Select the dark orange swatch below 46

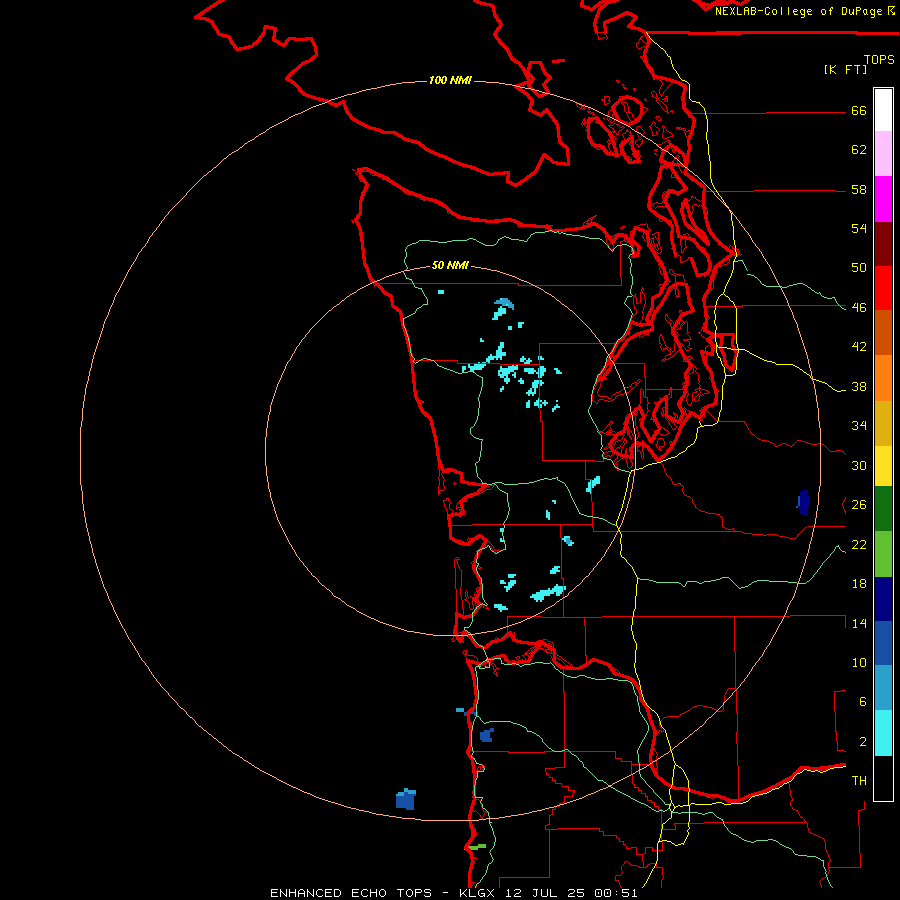tap(883, 332)
